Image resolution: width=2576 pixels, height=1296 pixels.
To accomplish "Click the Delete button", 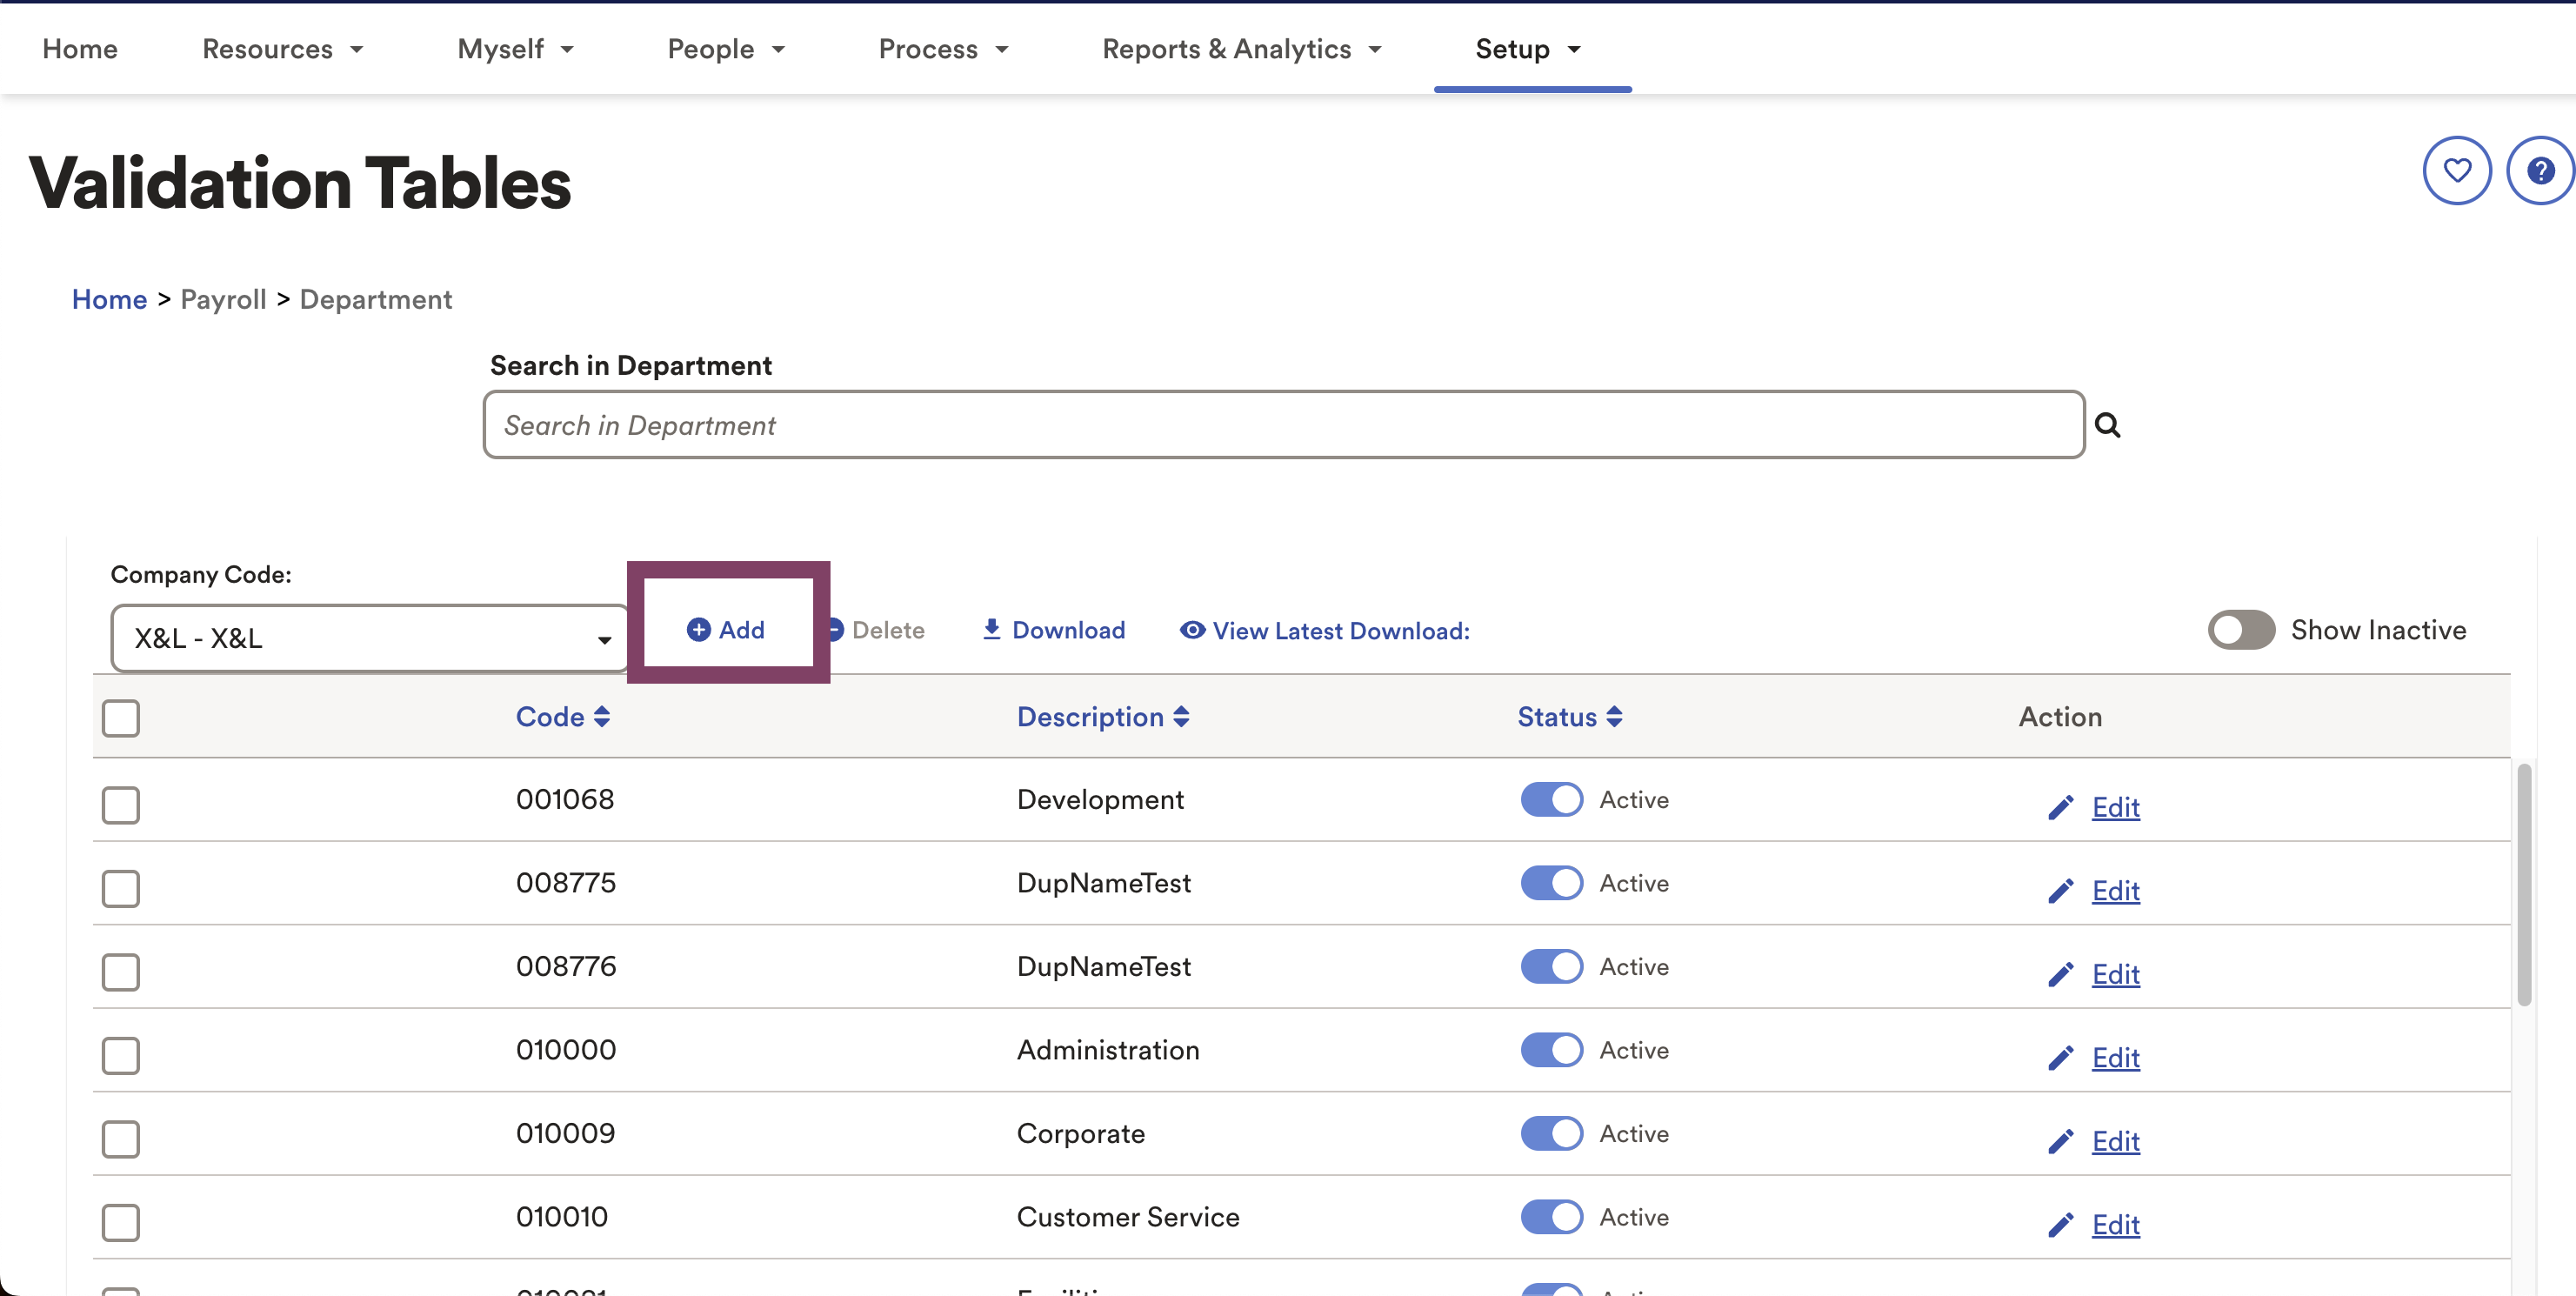I will point(876,630).
